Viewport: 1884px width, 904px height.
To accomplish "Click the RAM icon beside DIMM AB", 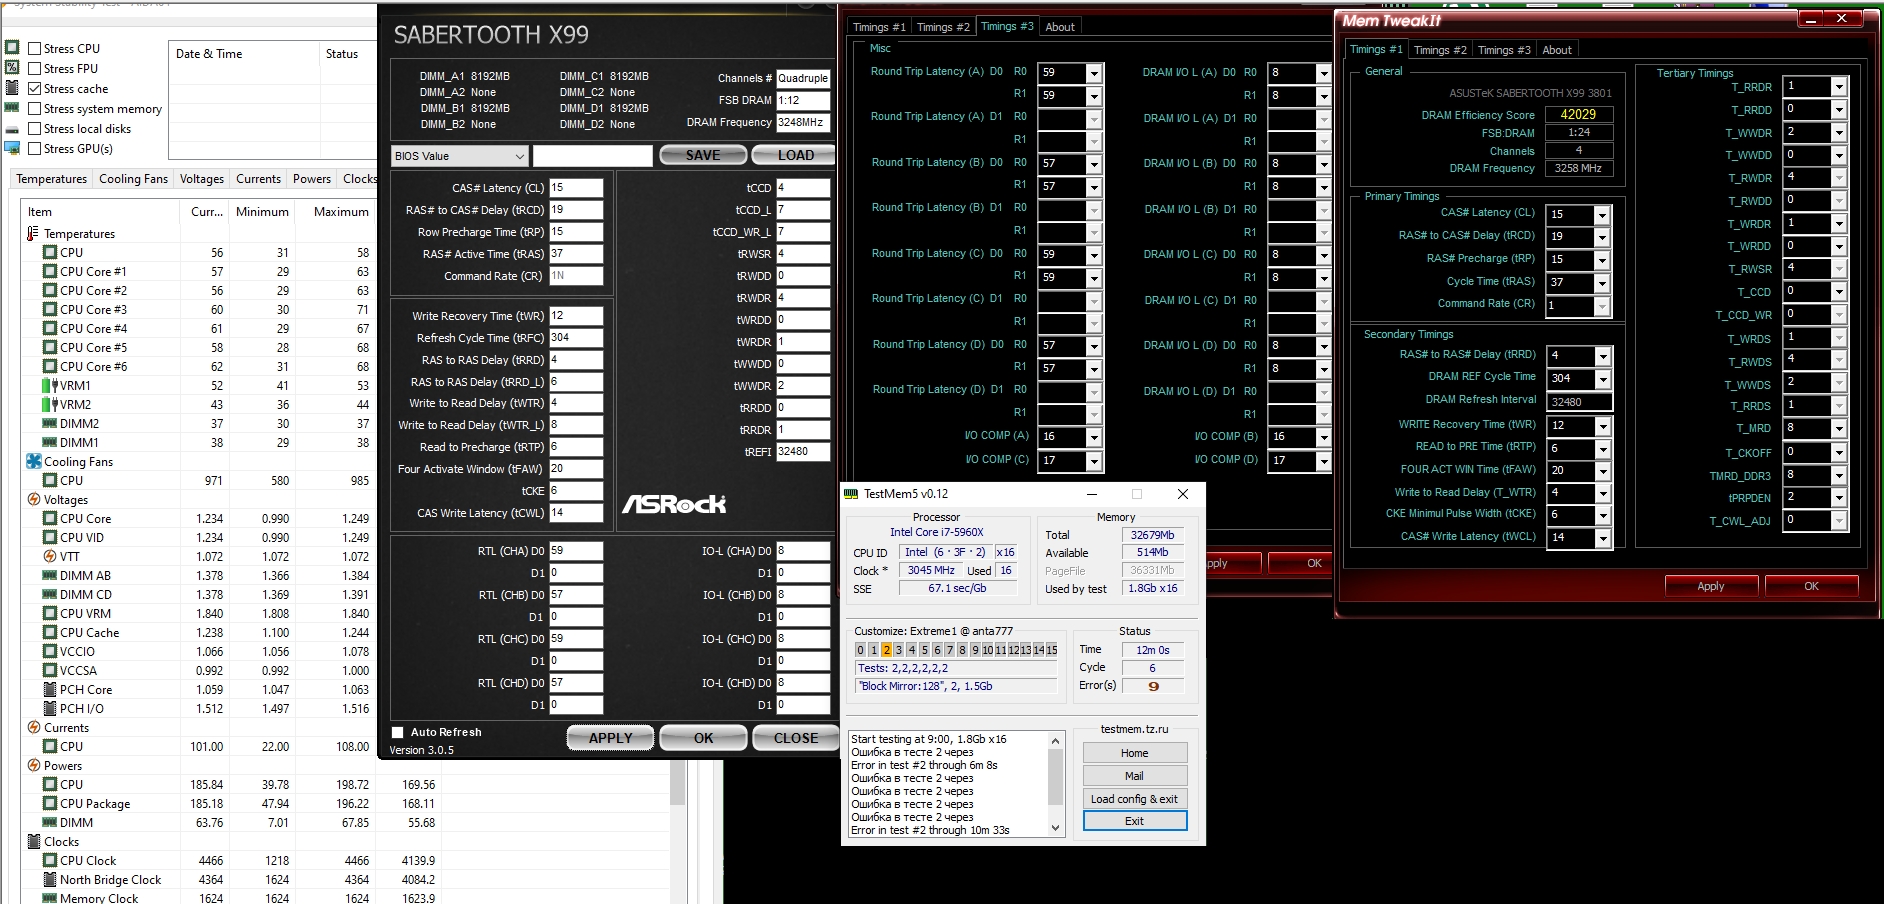I will [x=50, y=575].
